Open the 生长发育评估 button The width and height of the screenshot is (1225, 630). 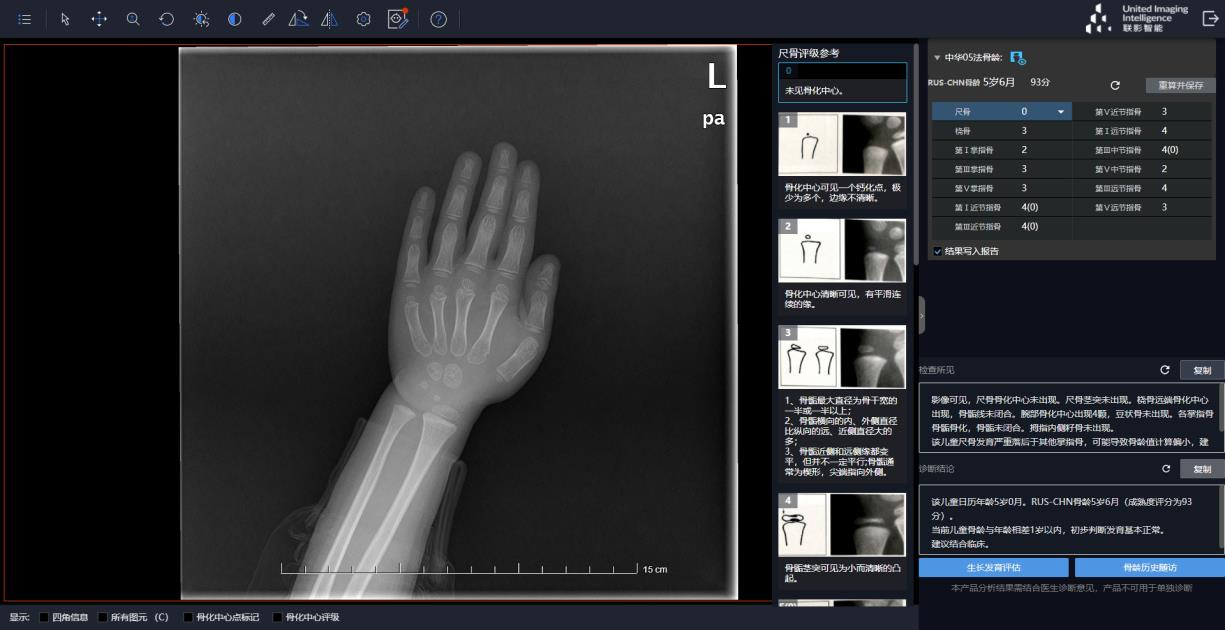[994, 567]
